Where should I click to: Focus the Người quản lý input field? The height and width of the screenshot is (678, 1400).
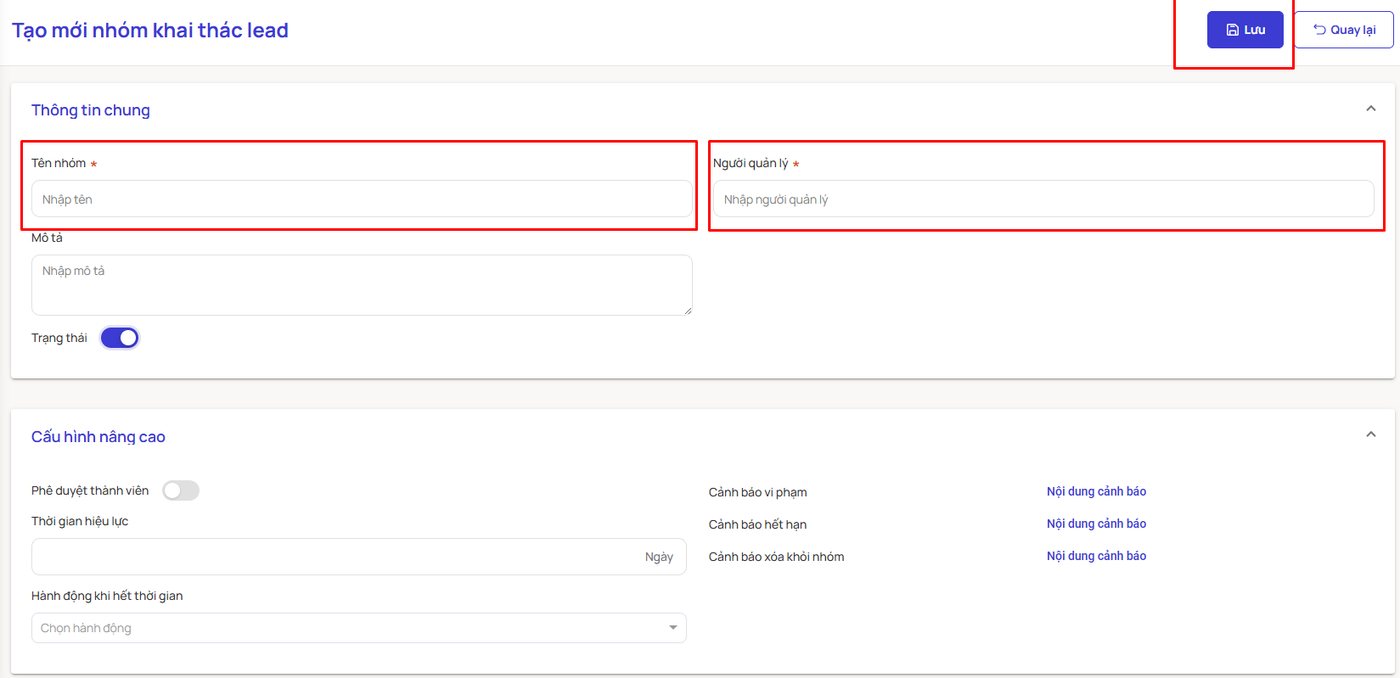[x=1043, y=199]
